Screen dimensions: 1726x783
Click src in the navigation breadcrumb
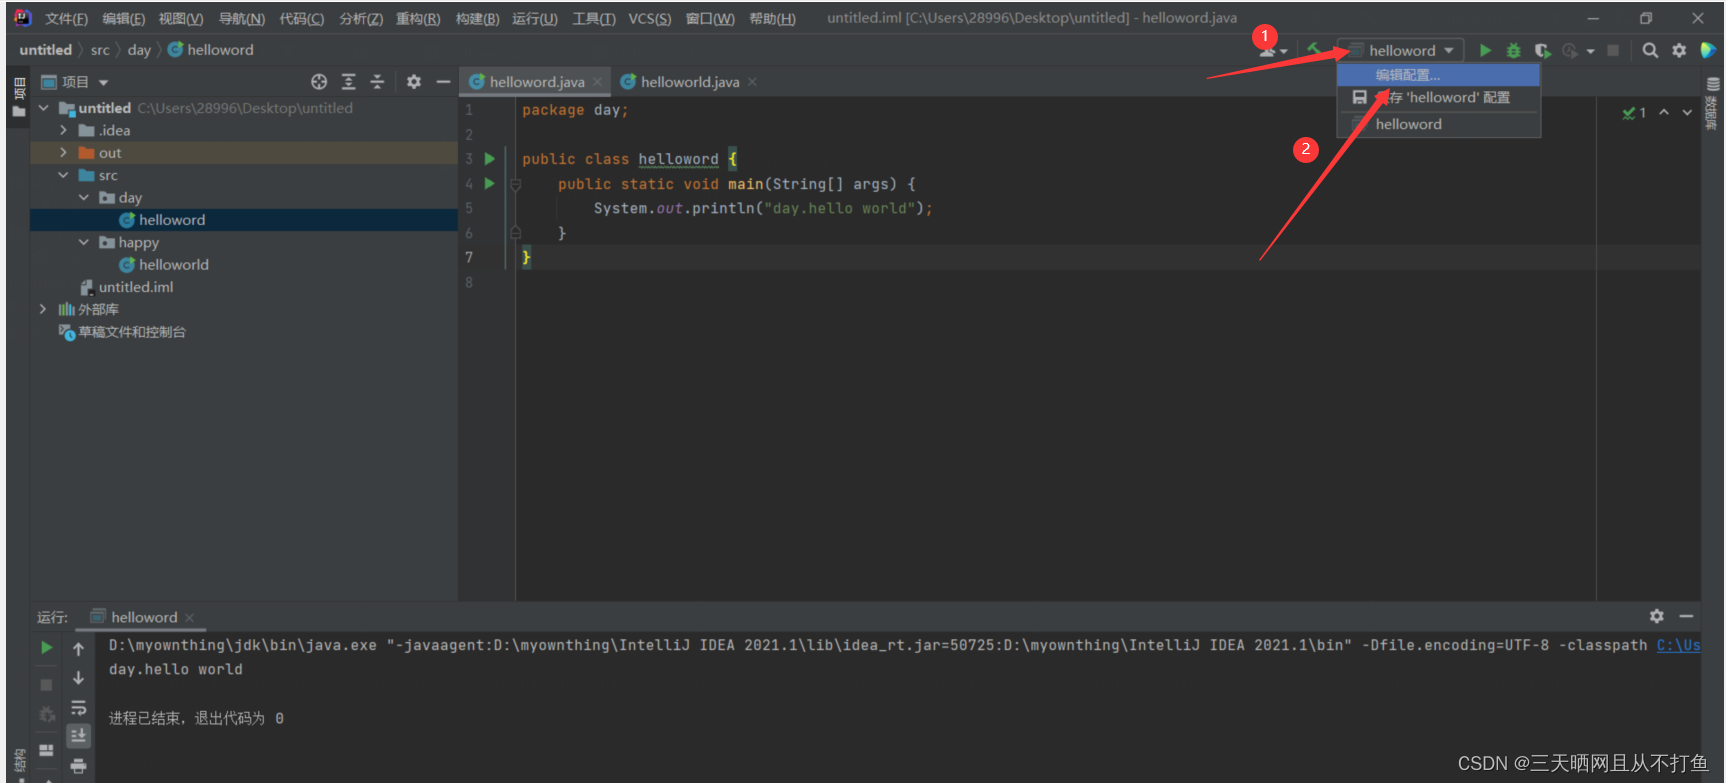(100, 50)
